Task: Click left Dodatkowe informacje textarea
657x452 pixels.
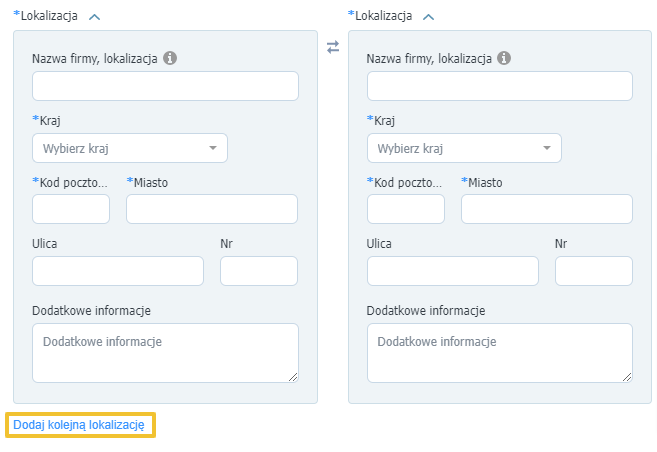Action: pos(166,353)
